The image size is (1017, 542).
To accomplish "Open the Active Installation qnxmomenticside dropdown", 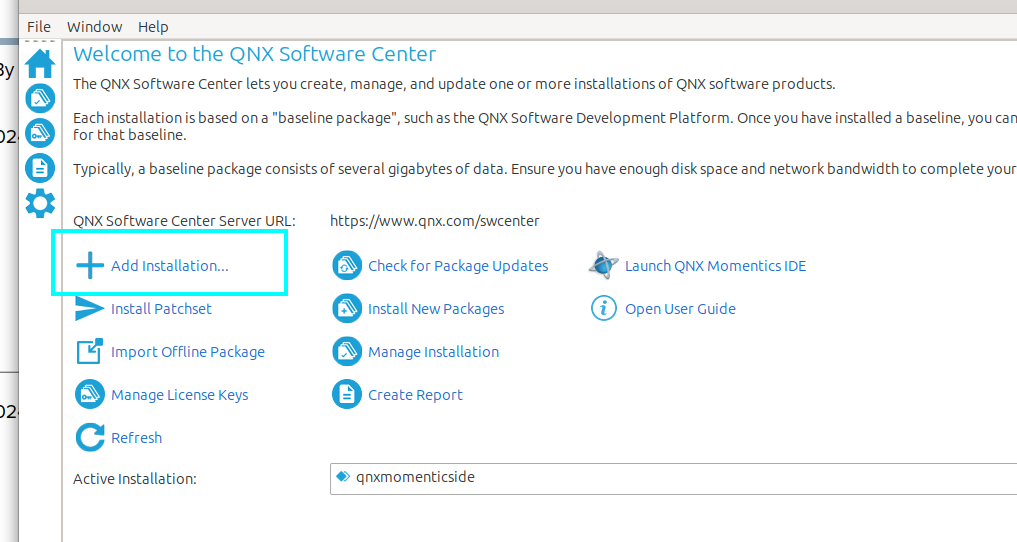I will point(673,478).
